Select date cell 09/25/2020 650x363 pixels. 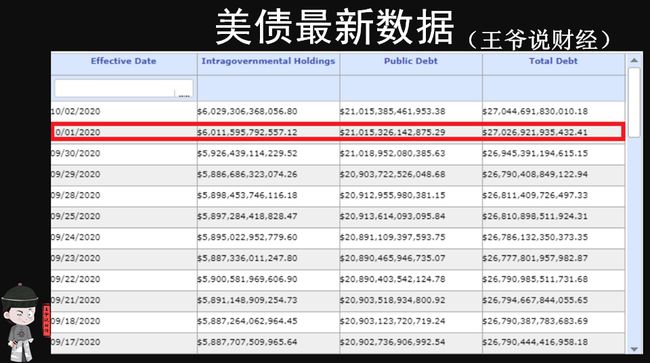pos(76,216)
